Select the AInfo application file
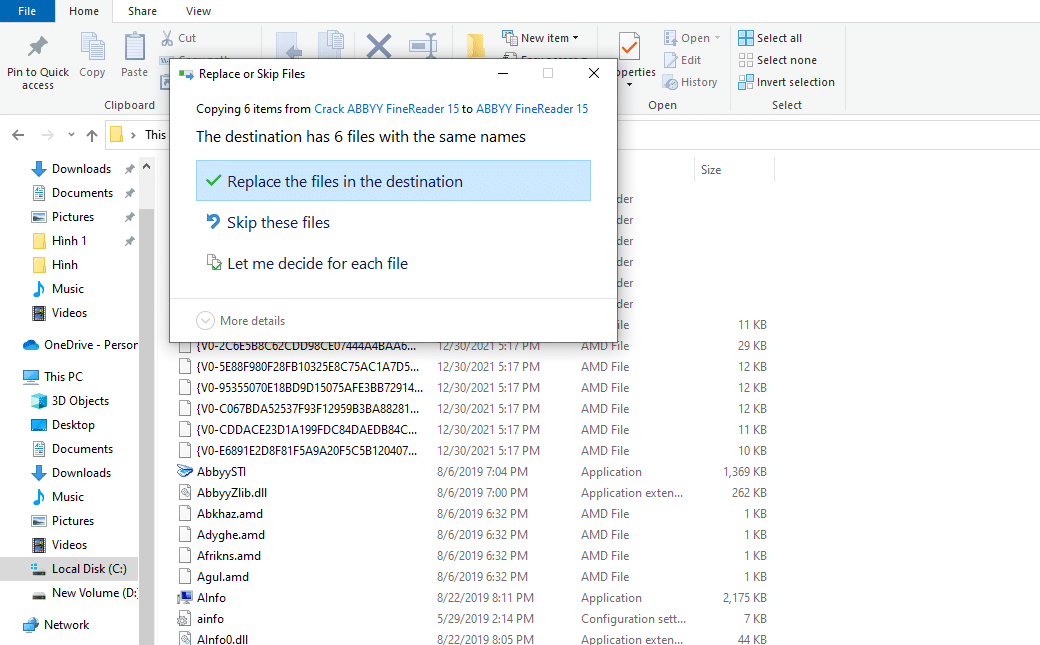1040x645 pixels. pyautogui.click(x=211, y=598)
